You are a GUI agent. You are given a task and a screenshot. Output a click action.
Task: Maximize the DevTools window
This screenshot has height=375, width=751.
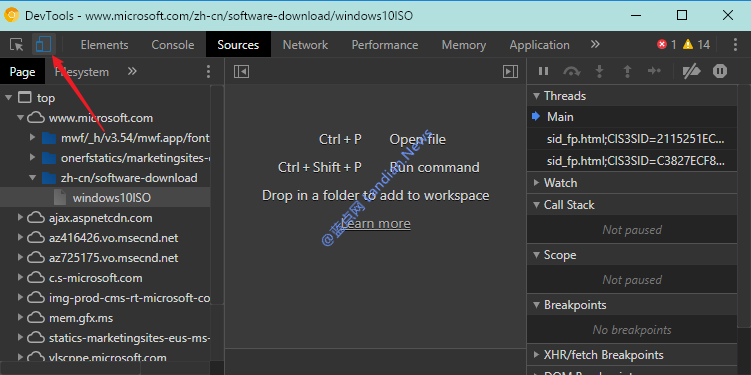(x=682, y=15)
